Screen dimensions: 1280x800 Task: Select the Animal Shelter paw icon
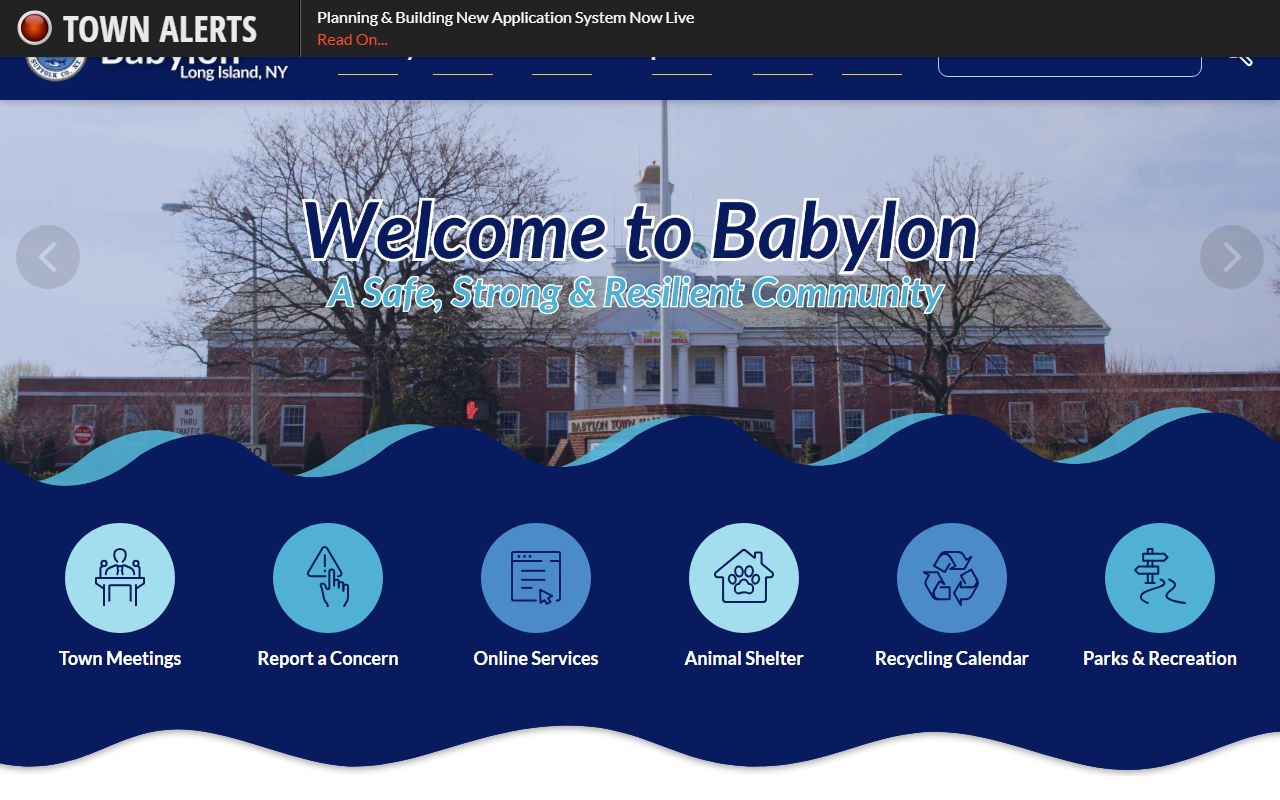pyautogui.click(x=744, y=578)
